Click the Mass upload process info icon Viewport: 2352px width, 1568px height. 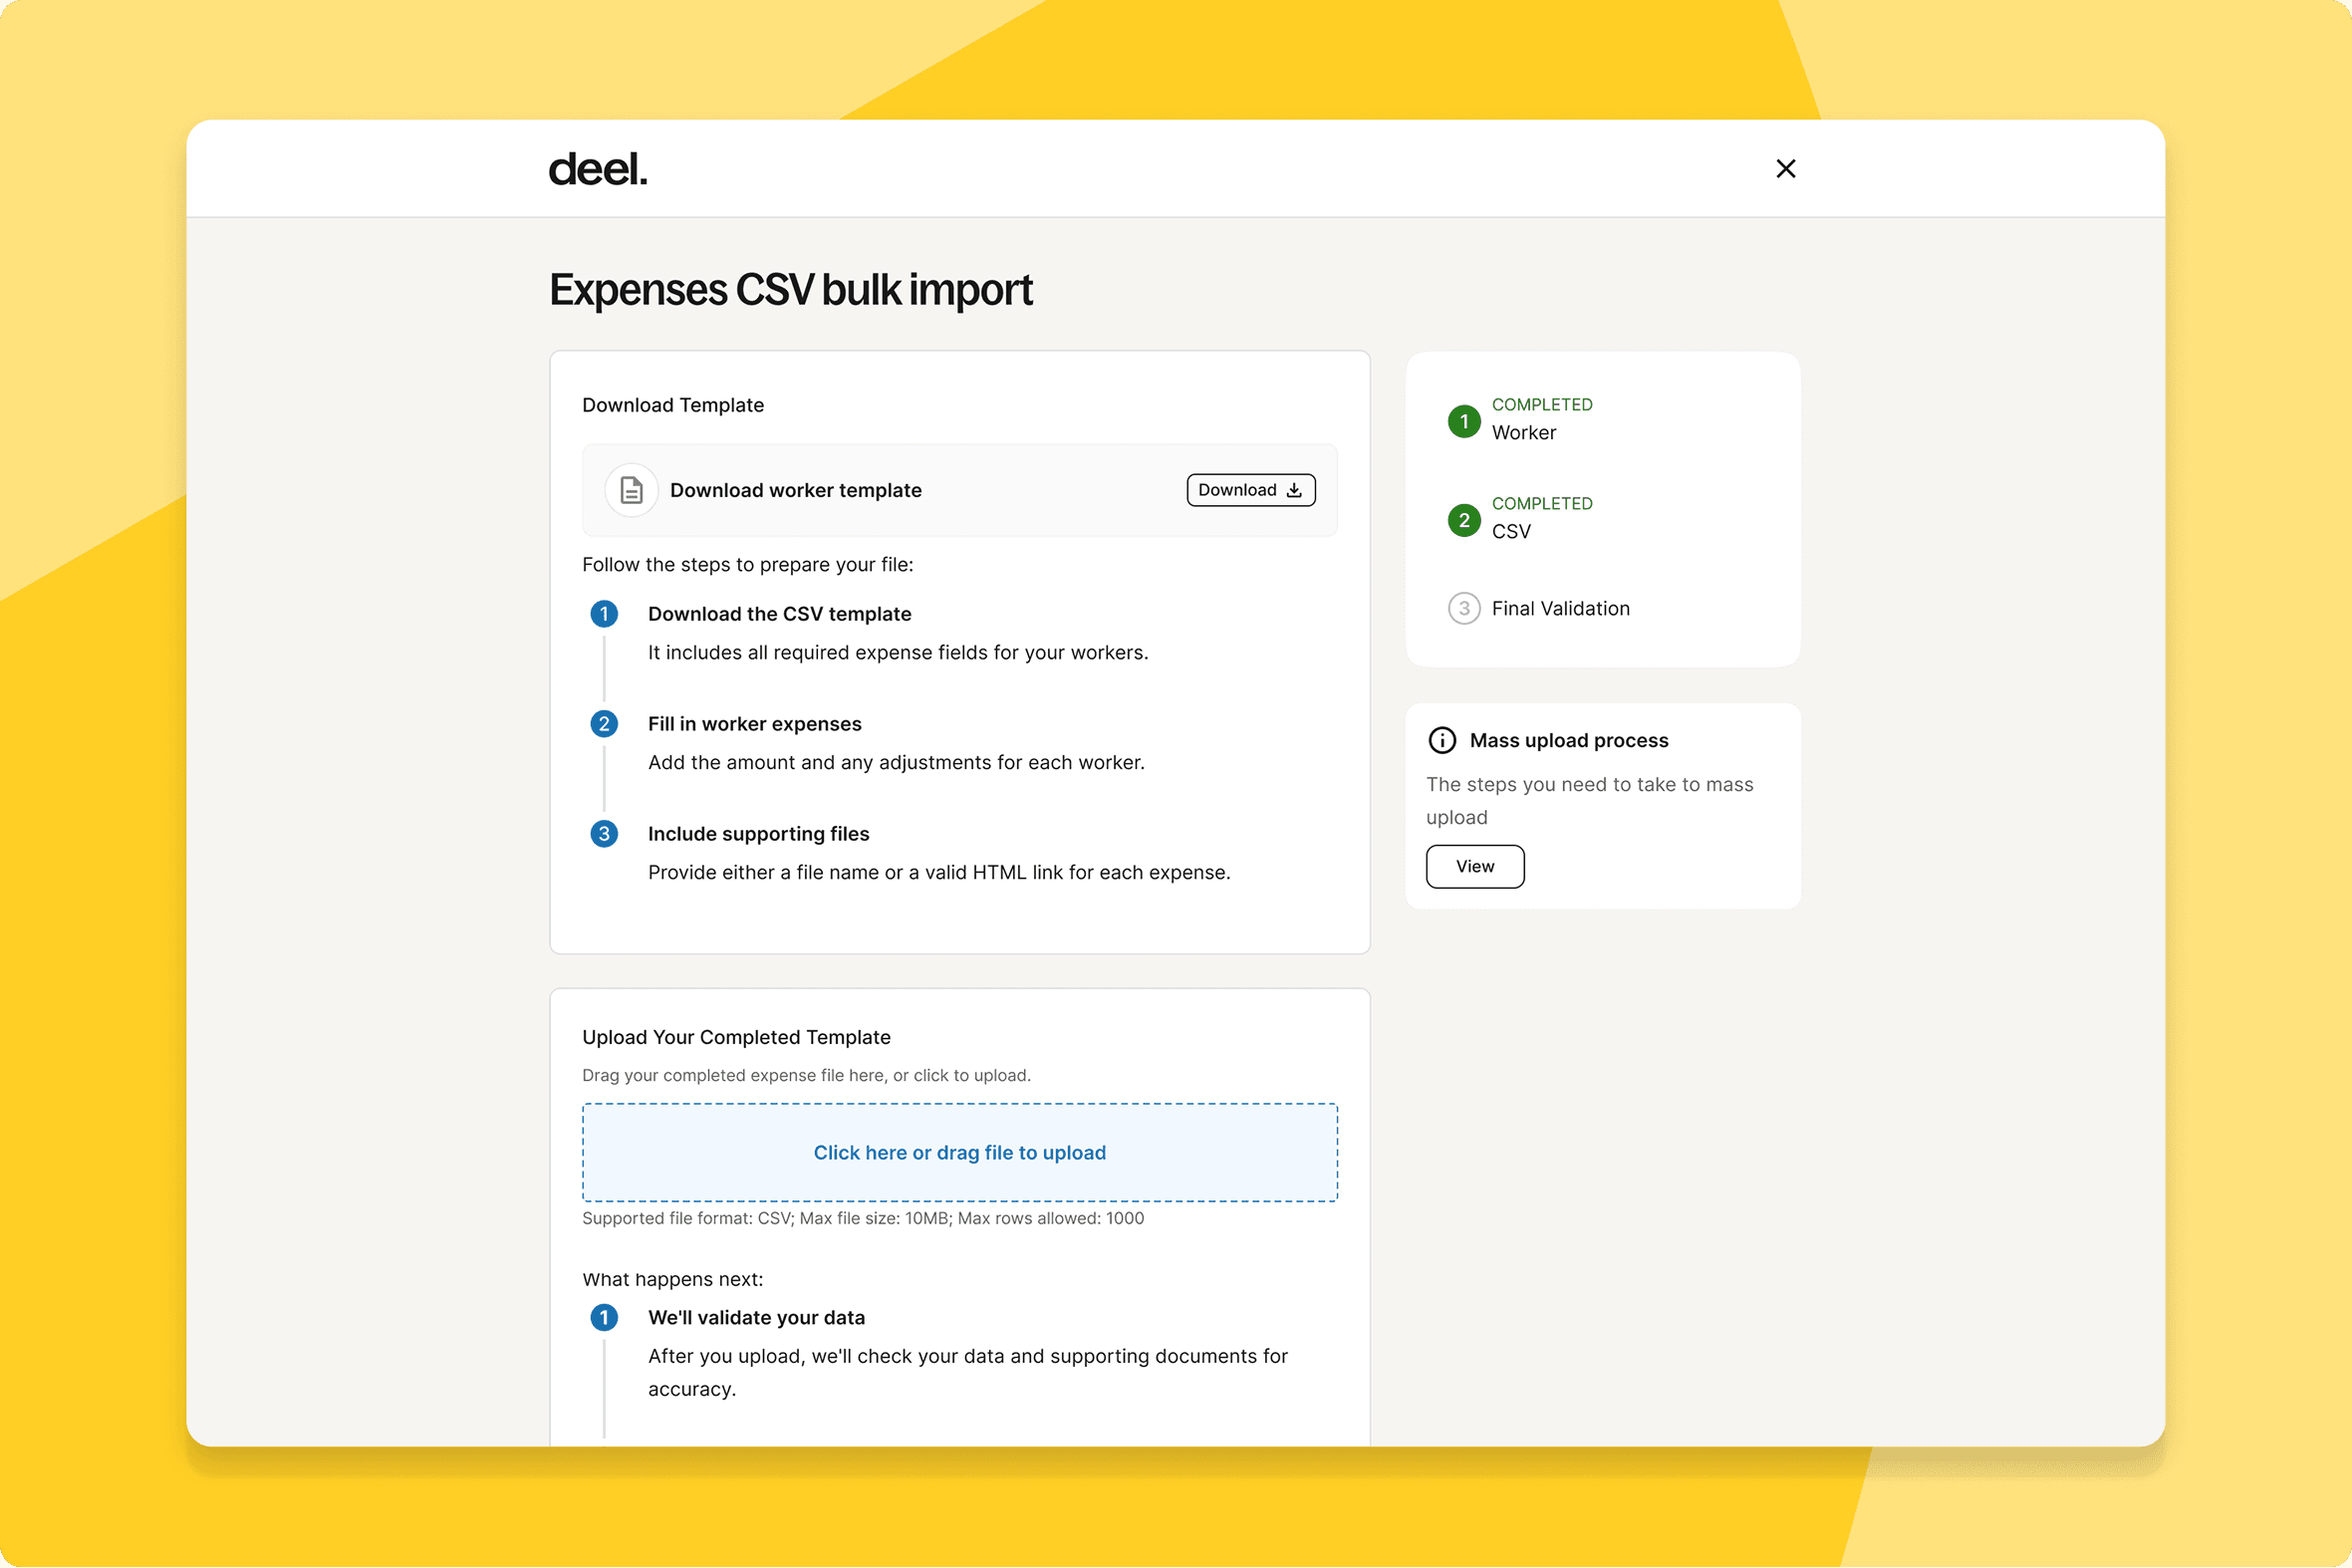1442,740
